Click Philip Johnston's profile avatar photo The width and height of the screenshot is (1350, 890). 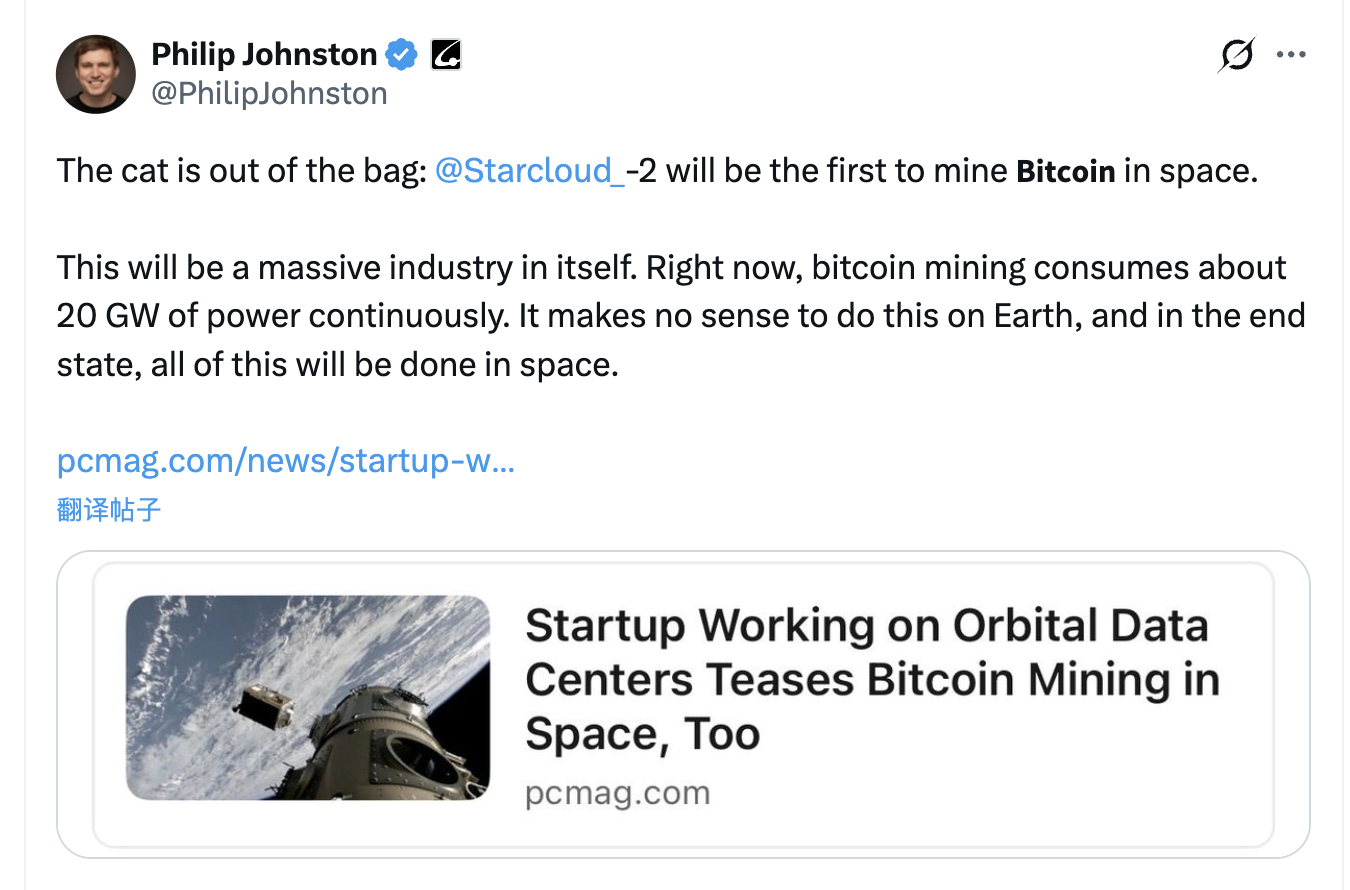pos(96,74)
